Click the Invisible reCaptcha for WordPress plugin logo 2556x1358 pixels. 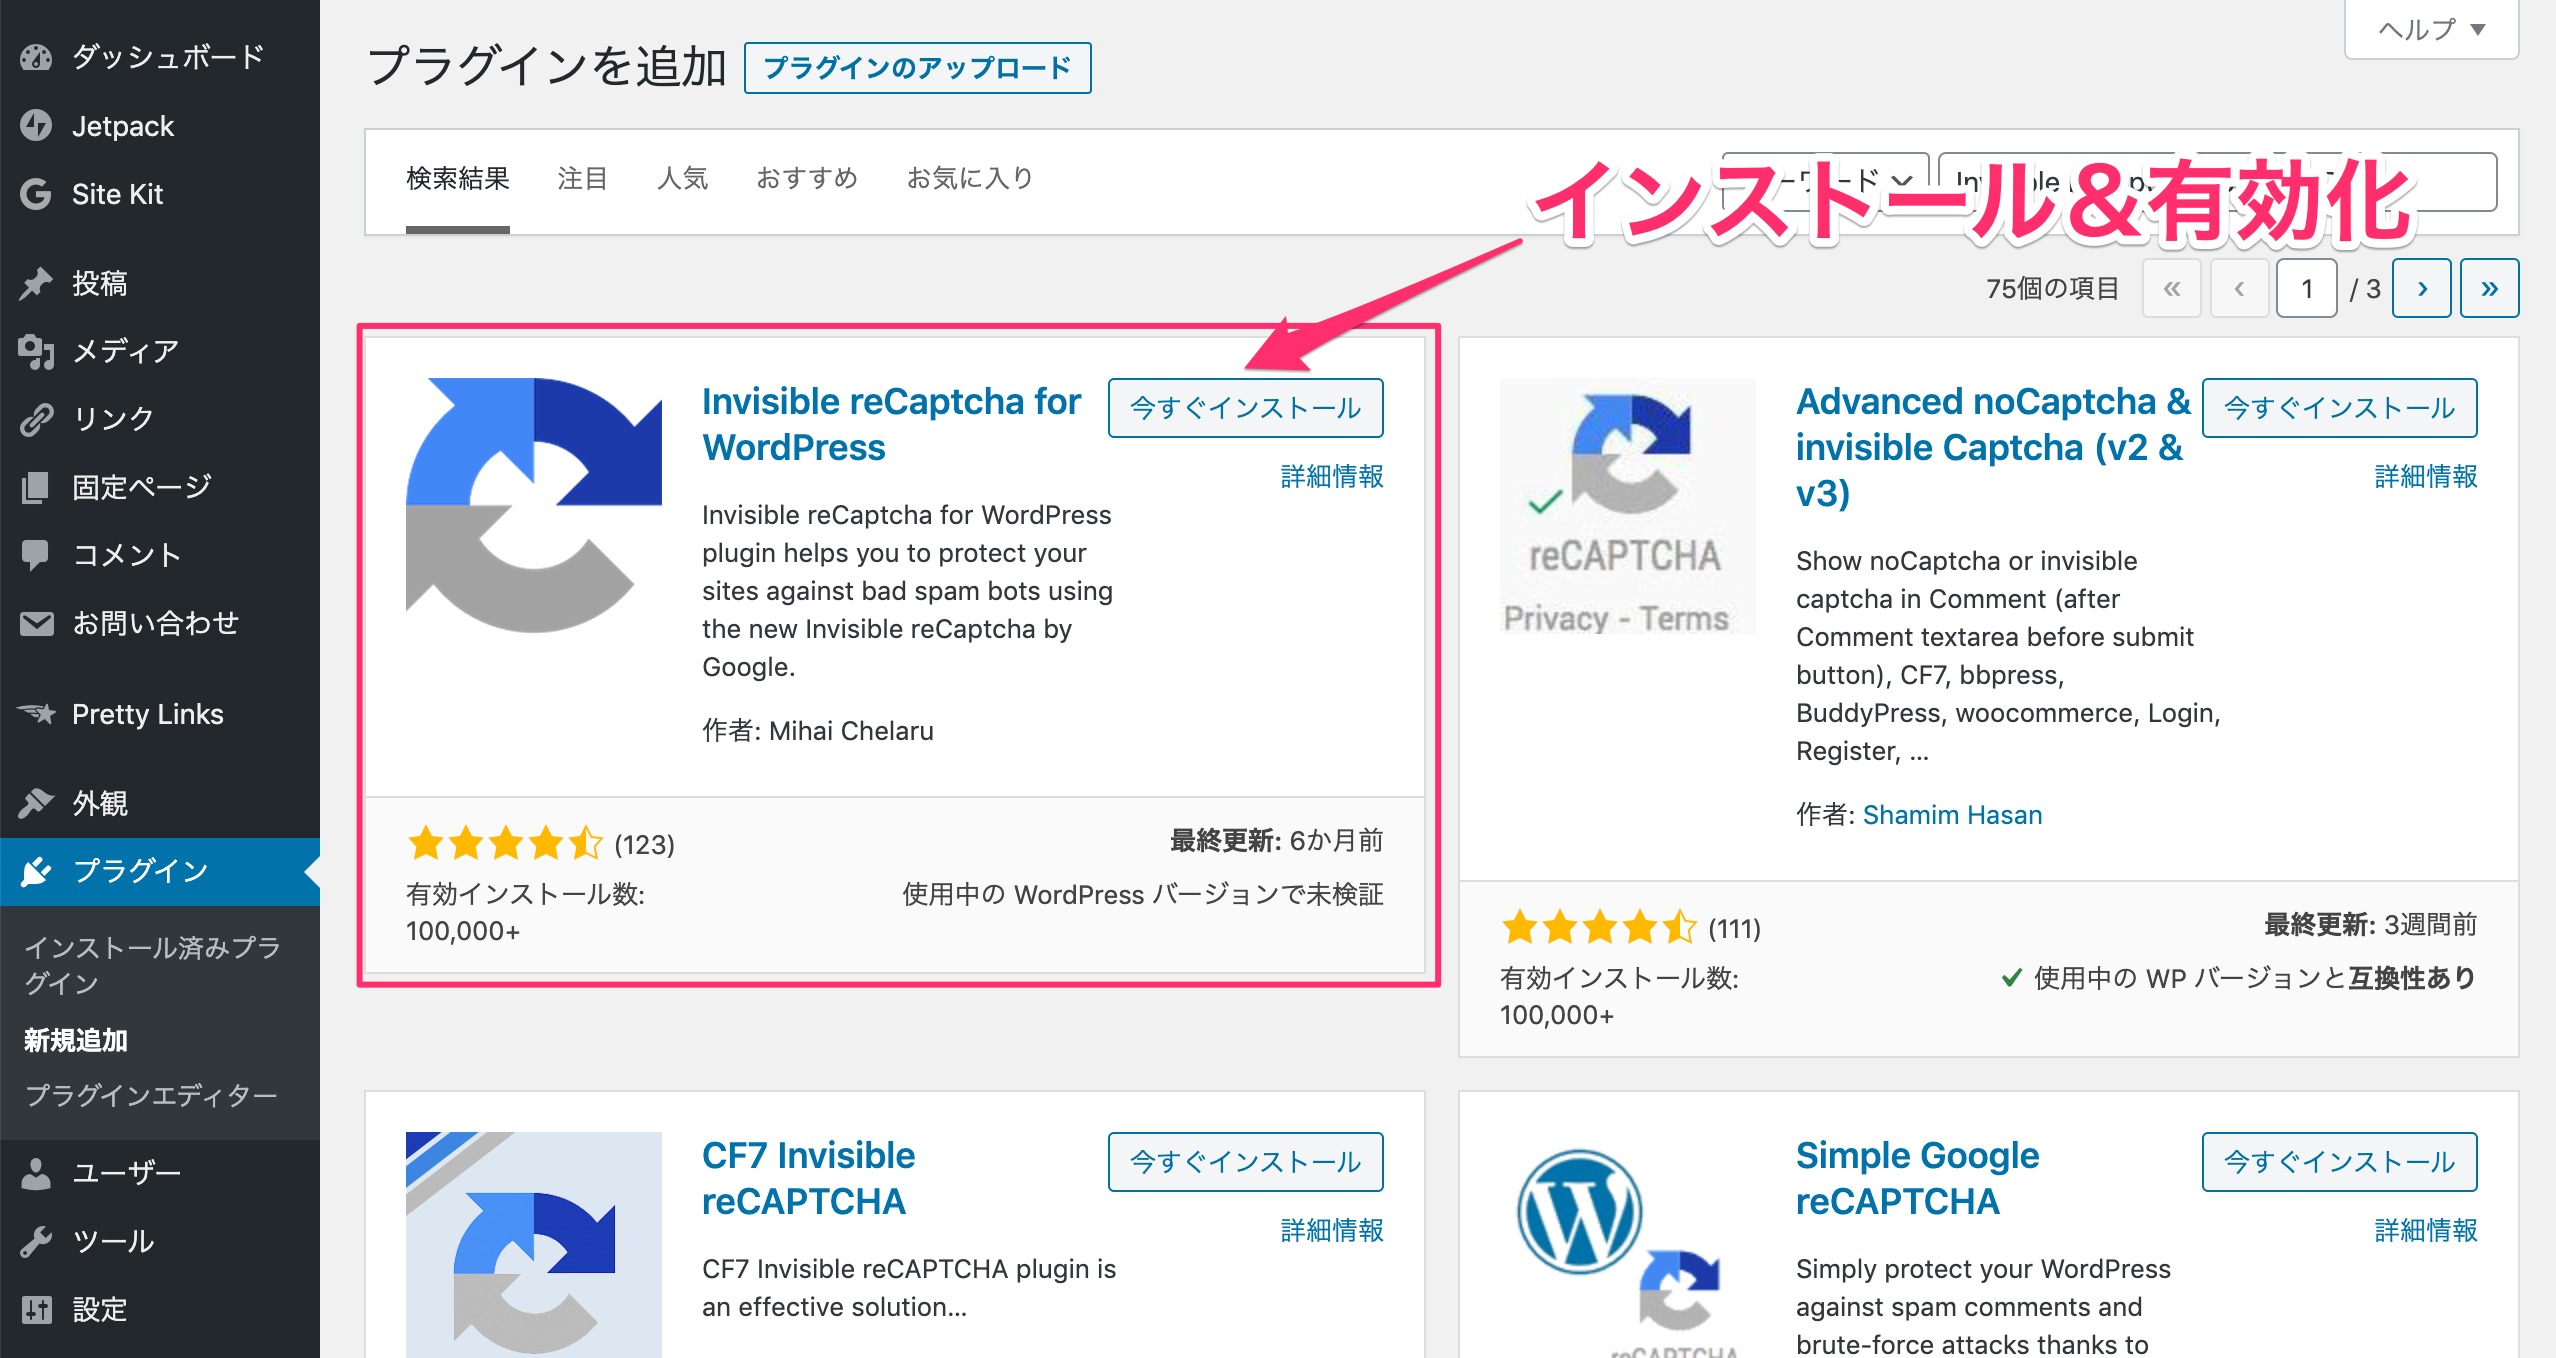click(534, 505)
